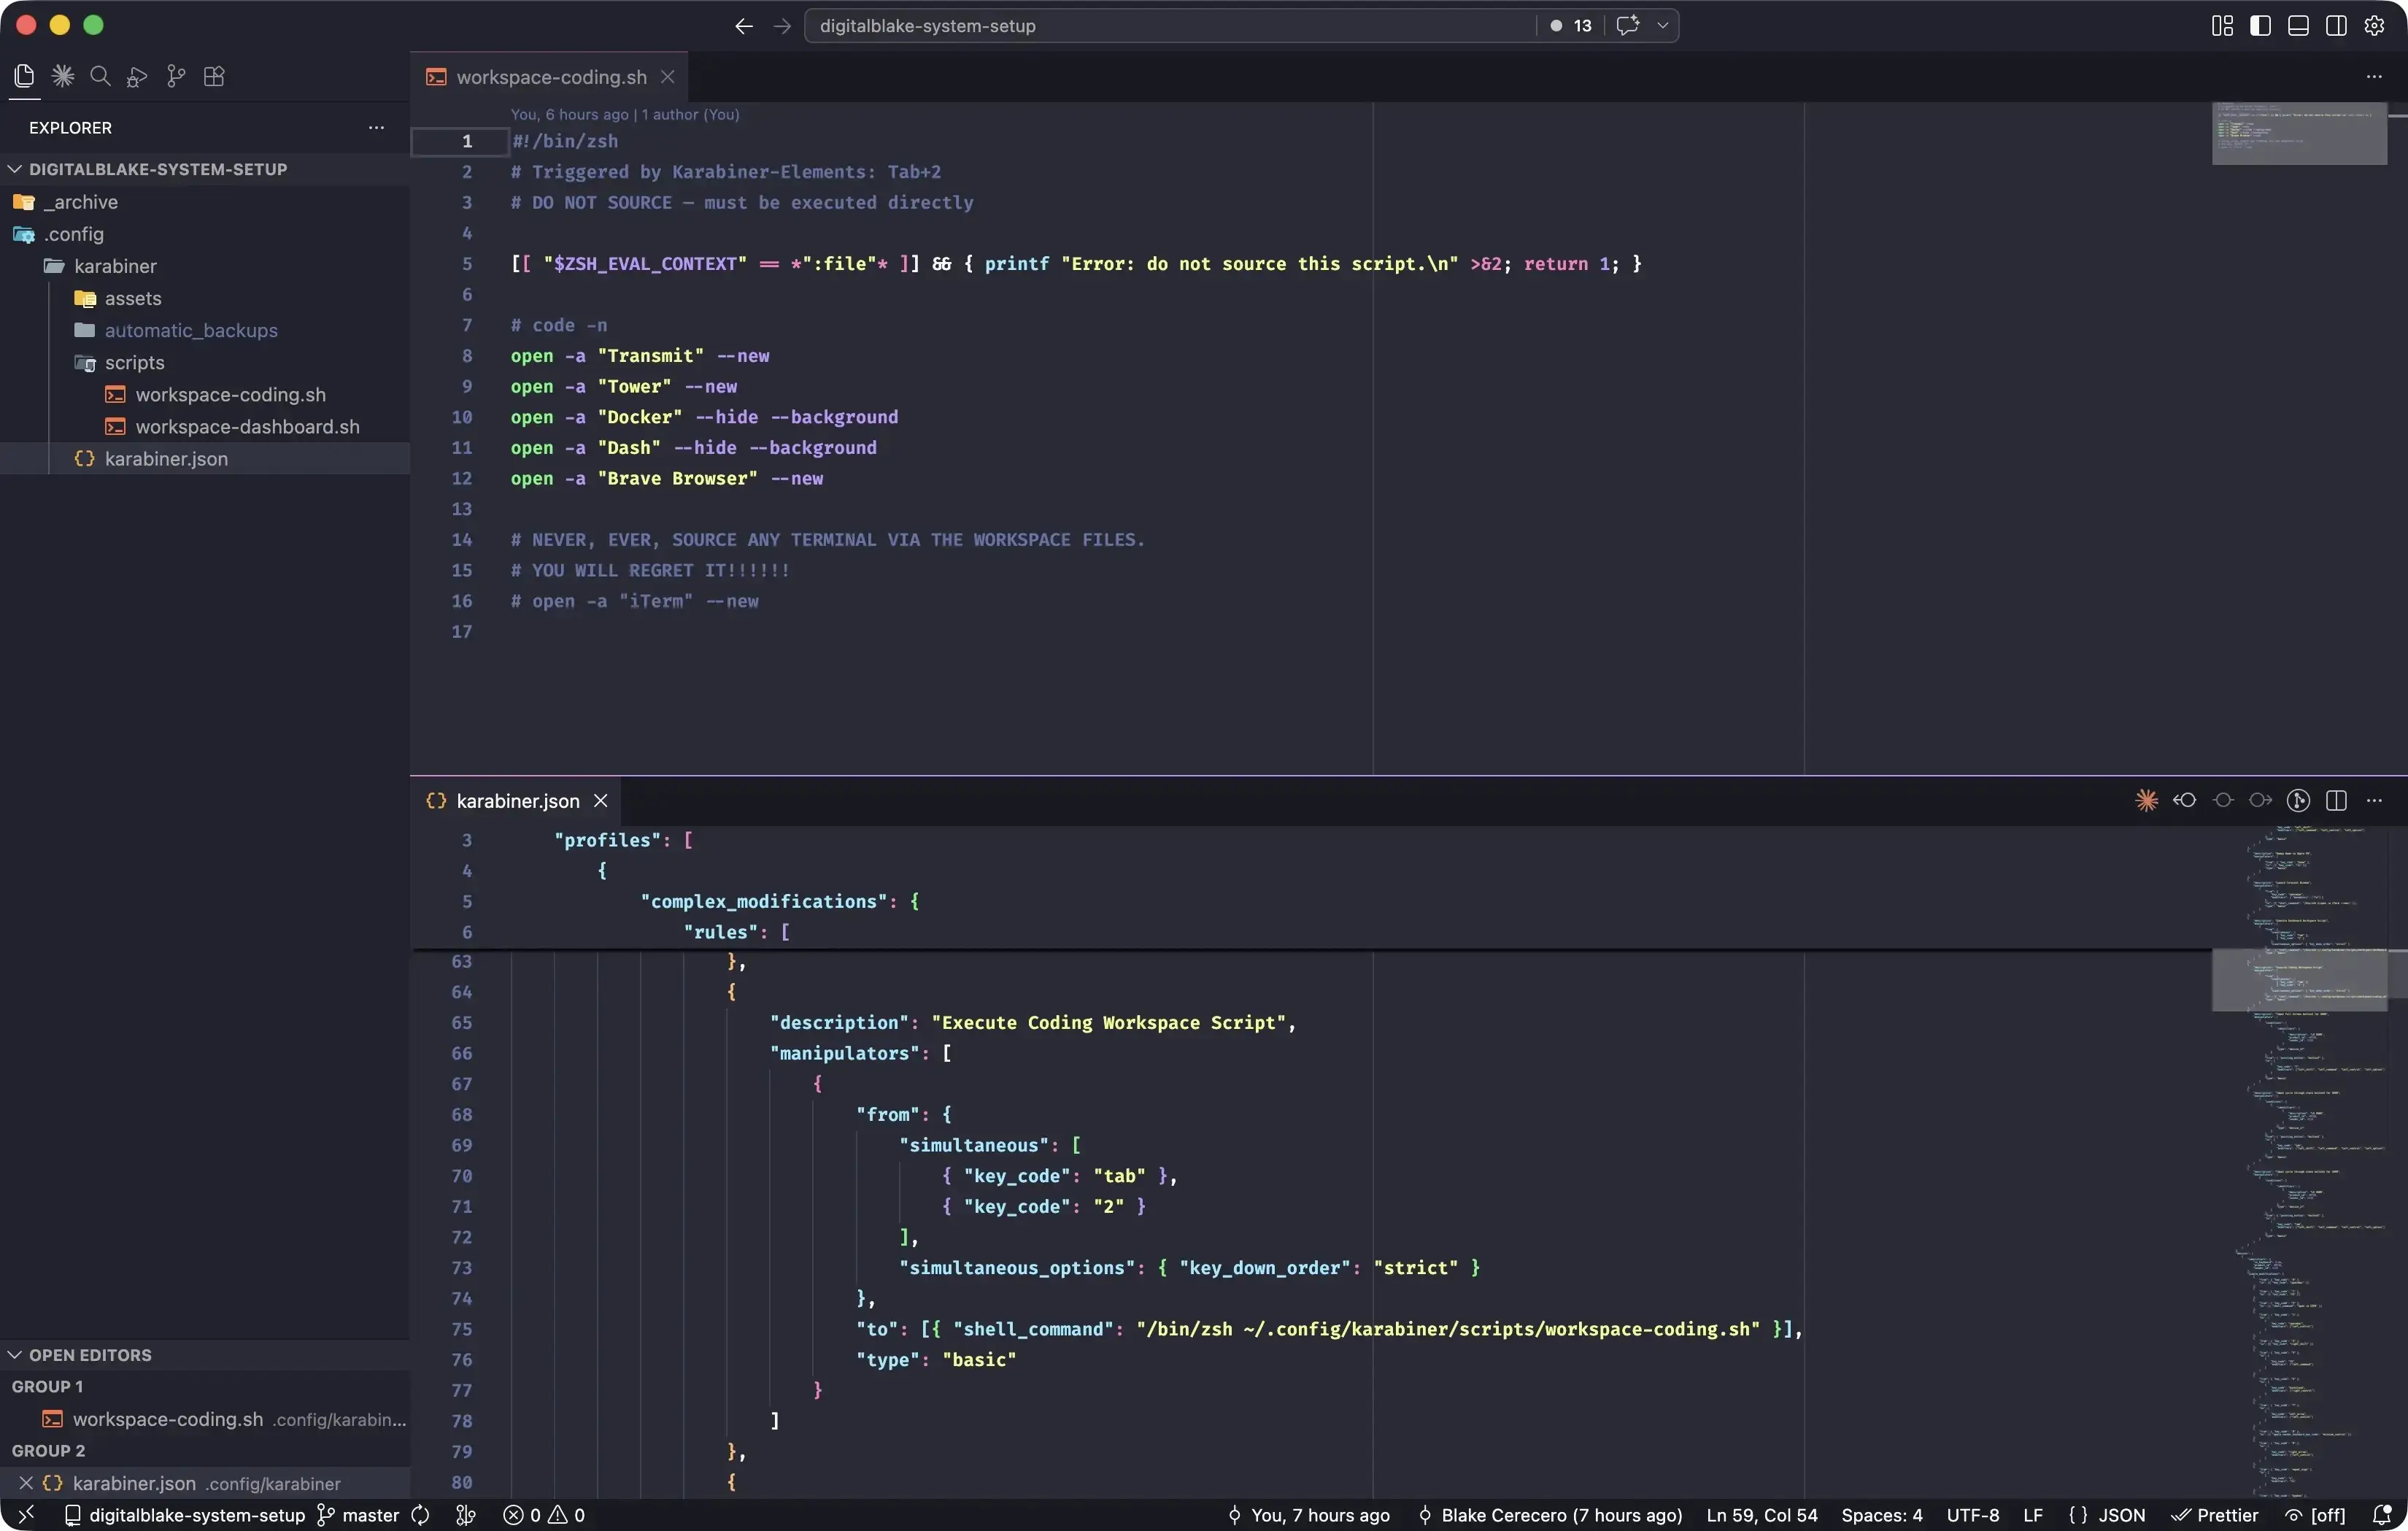This screenshot has height=1531, width=2408.
Task: Click the chat icon in the title bar
Action: tap(1628, 26)
